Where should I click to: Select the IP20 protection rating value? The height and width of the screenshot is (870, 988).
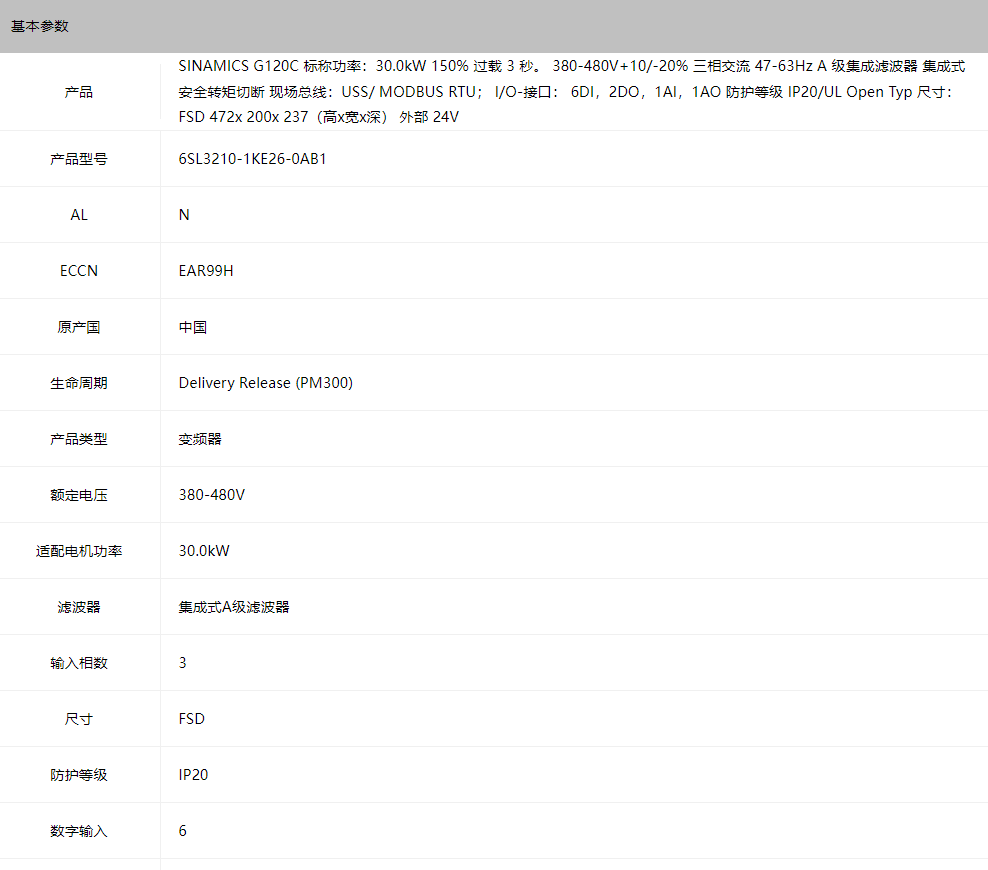193,775
